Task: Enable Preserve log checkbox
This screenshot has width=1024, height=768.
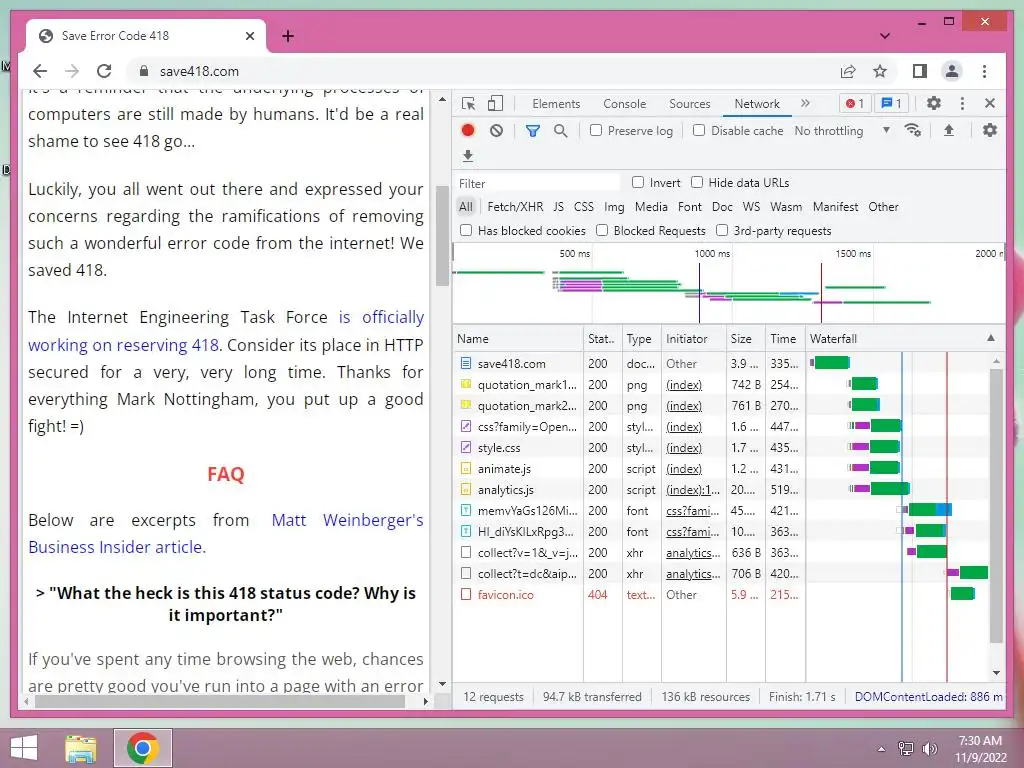Action: (596, 130)
